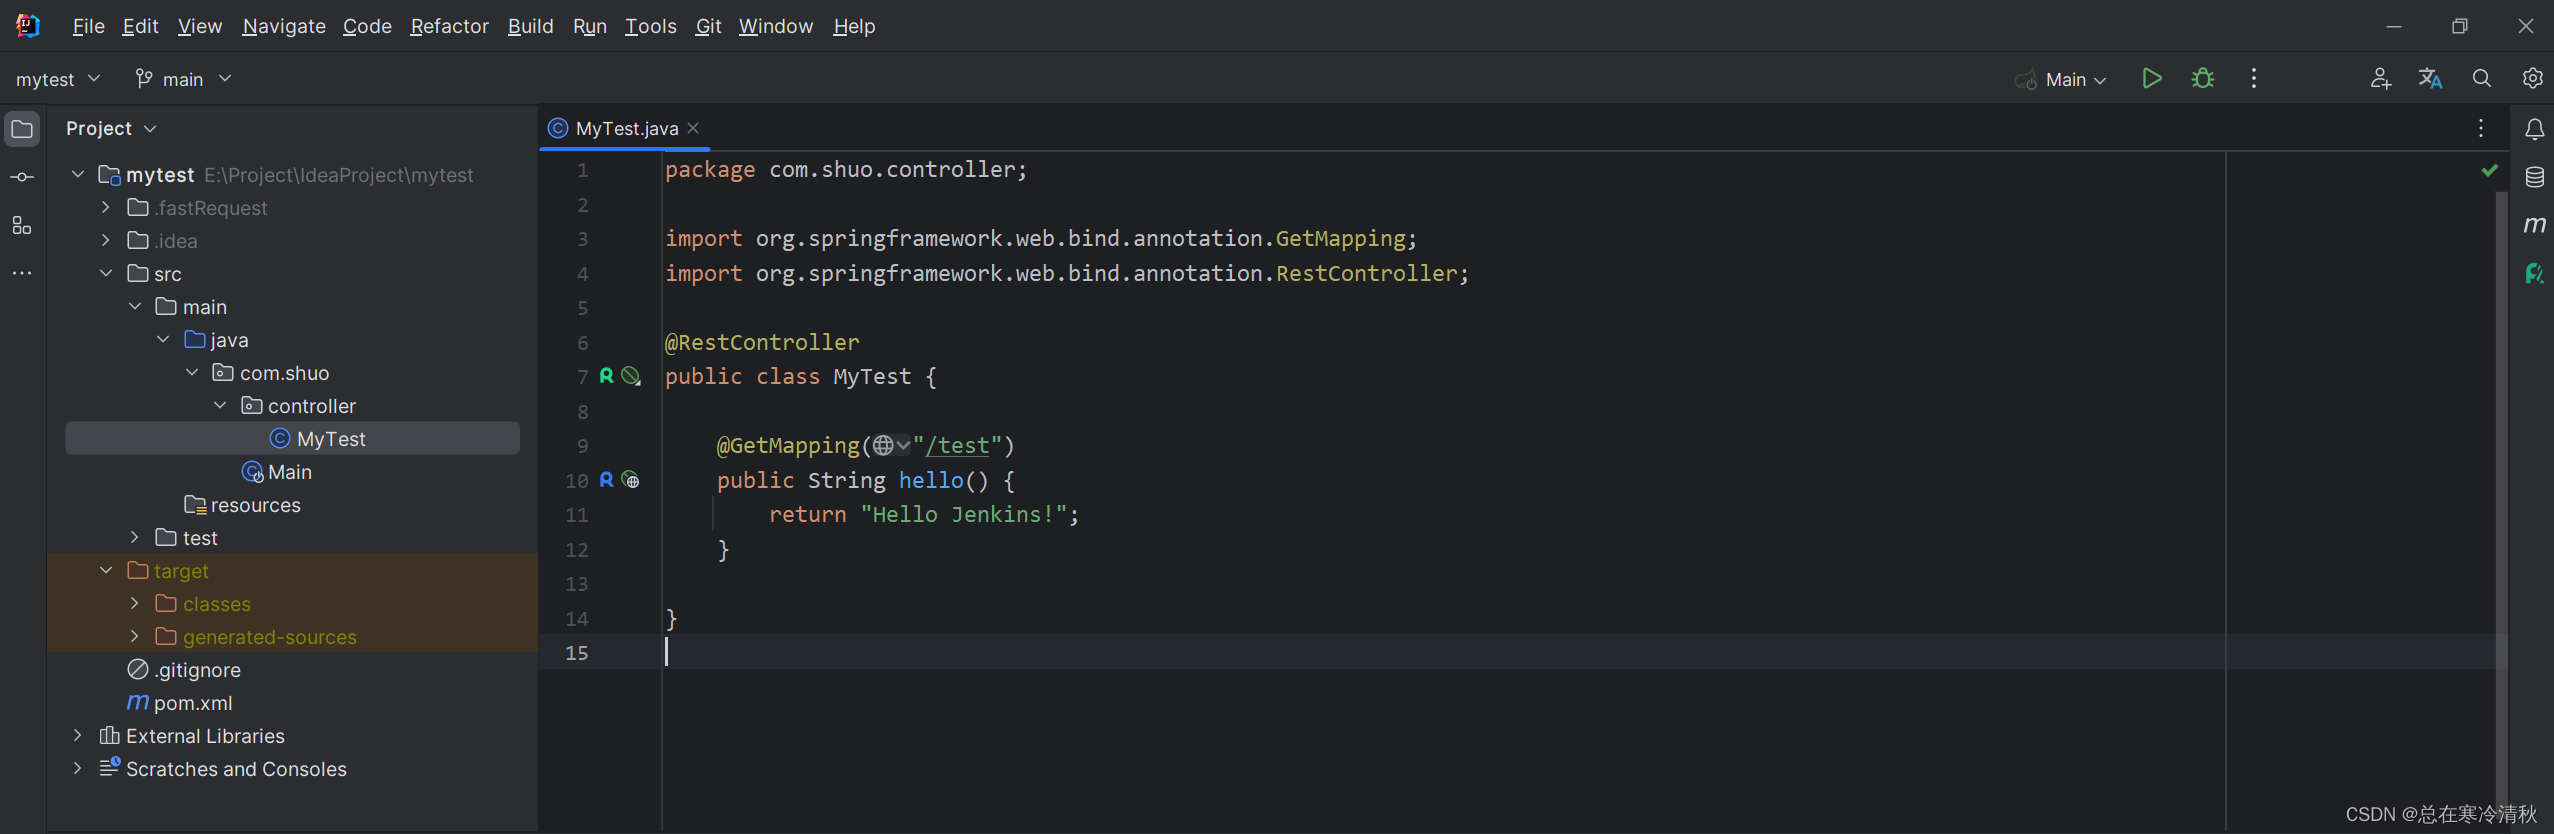Viewport: 2554px width, 834px height.
Task: Open Fast Request plugin panel
Action: pyautogui.click(x=2534, y=273)
